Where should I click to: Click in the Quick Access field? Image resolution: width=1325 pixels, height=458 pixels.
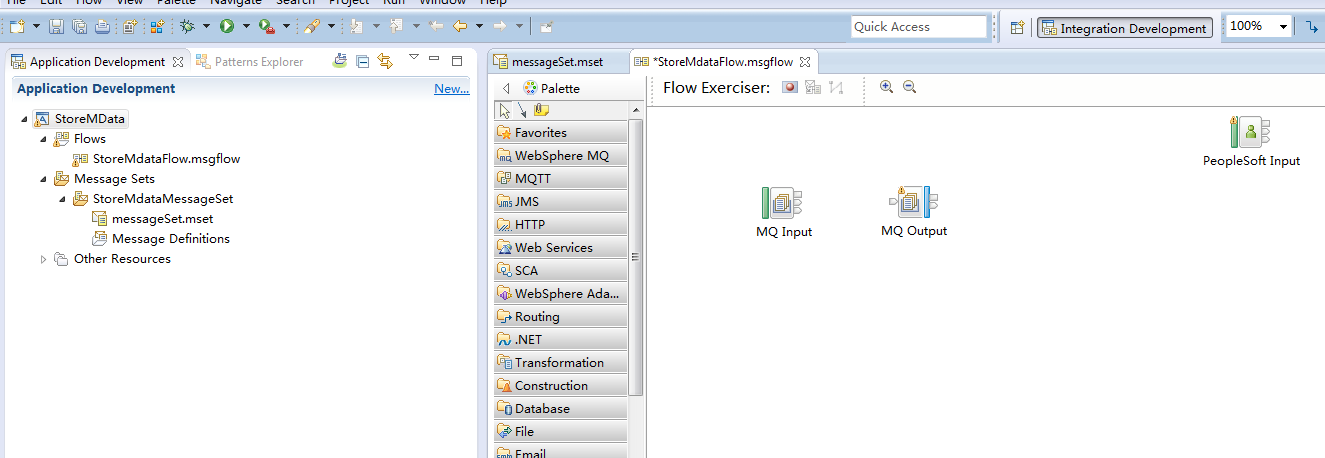coord(919,27)
